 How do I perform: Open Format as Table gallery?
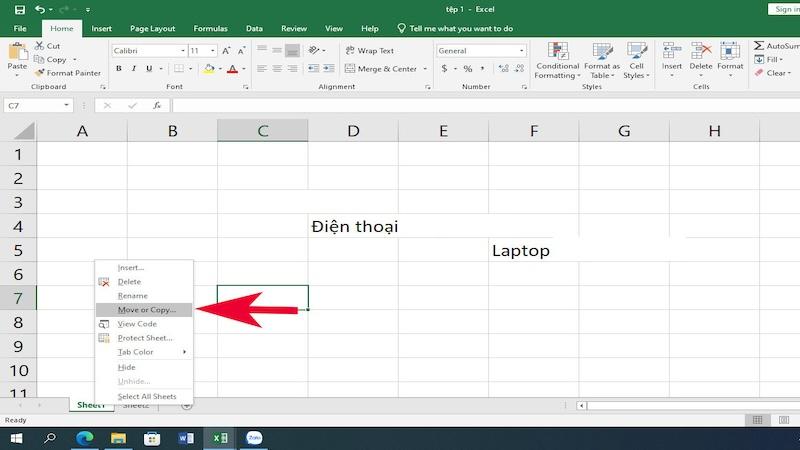(602, 60)
